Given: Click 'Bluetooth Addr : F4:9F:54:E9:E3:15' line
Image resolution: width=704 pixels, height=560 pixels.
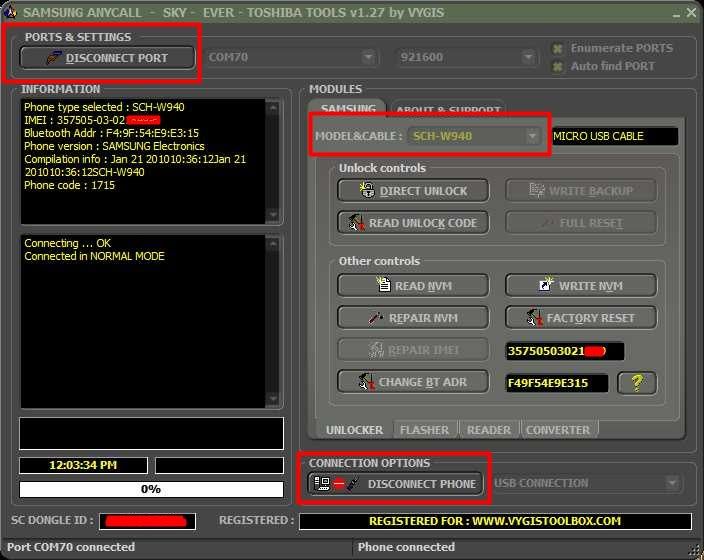Looking at the screenshot, I should click(x=111, y=133).
